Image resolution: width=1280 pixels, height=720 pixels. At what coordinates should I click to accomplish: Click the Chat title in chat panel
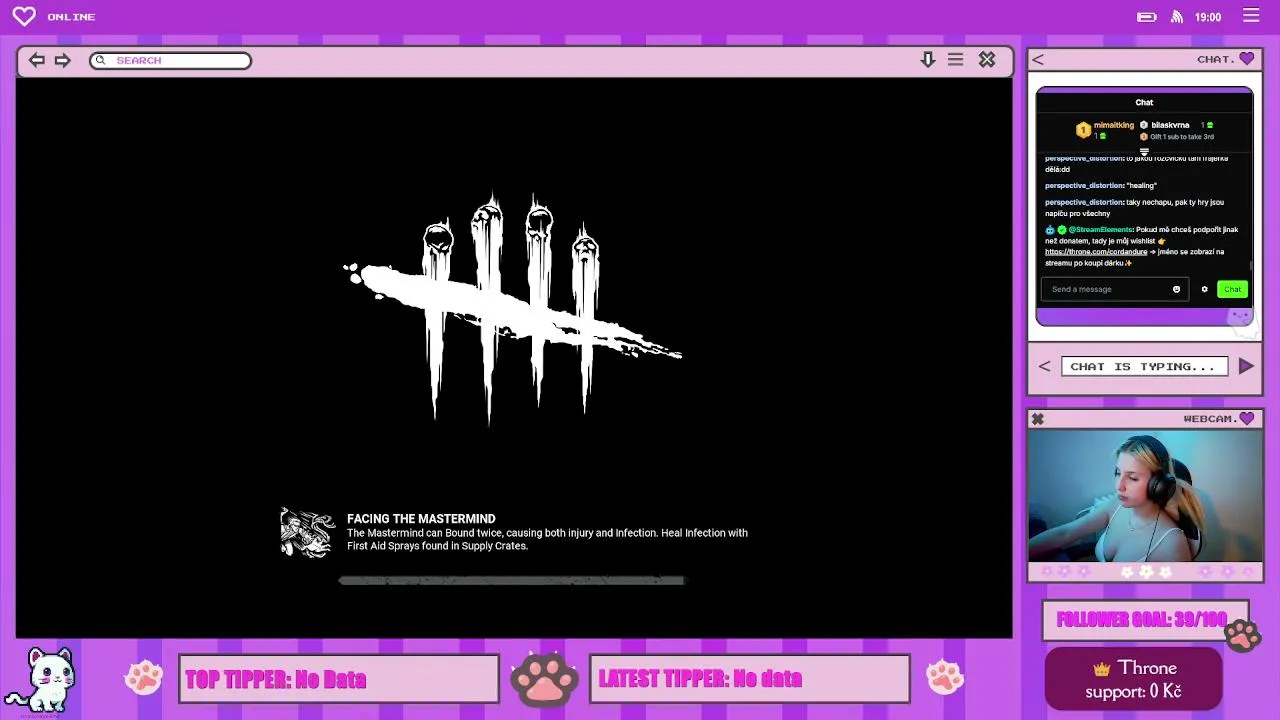click(x=1144, y=102)
